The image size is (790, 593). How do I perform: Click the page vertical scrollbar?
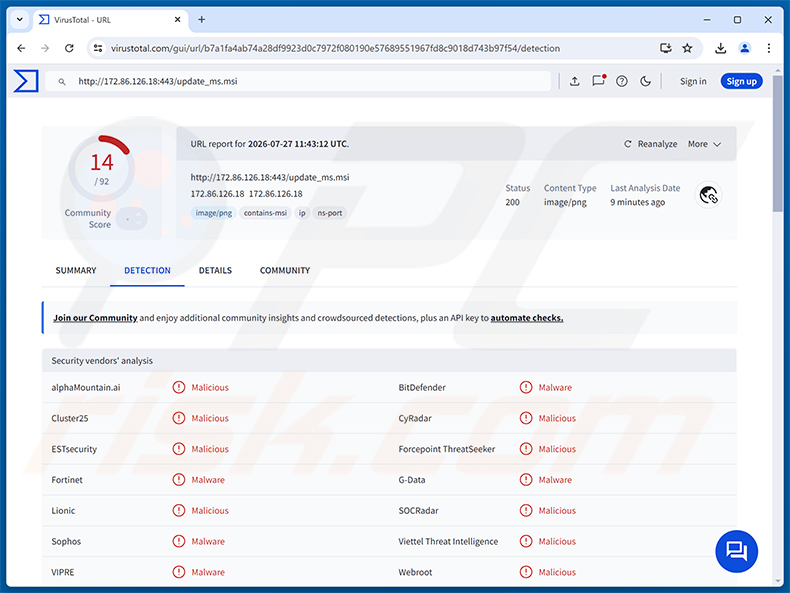778,144
